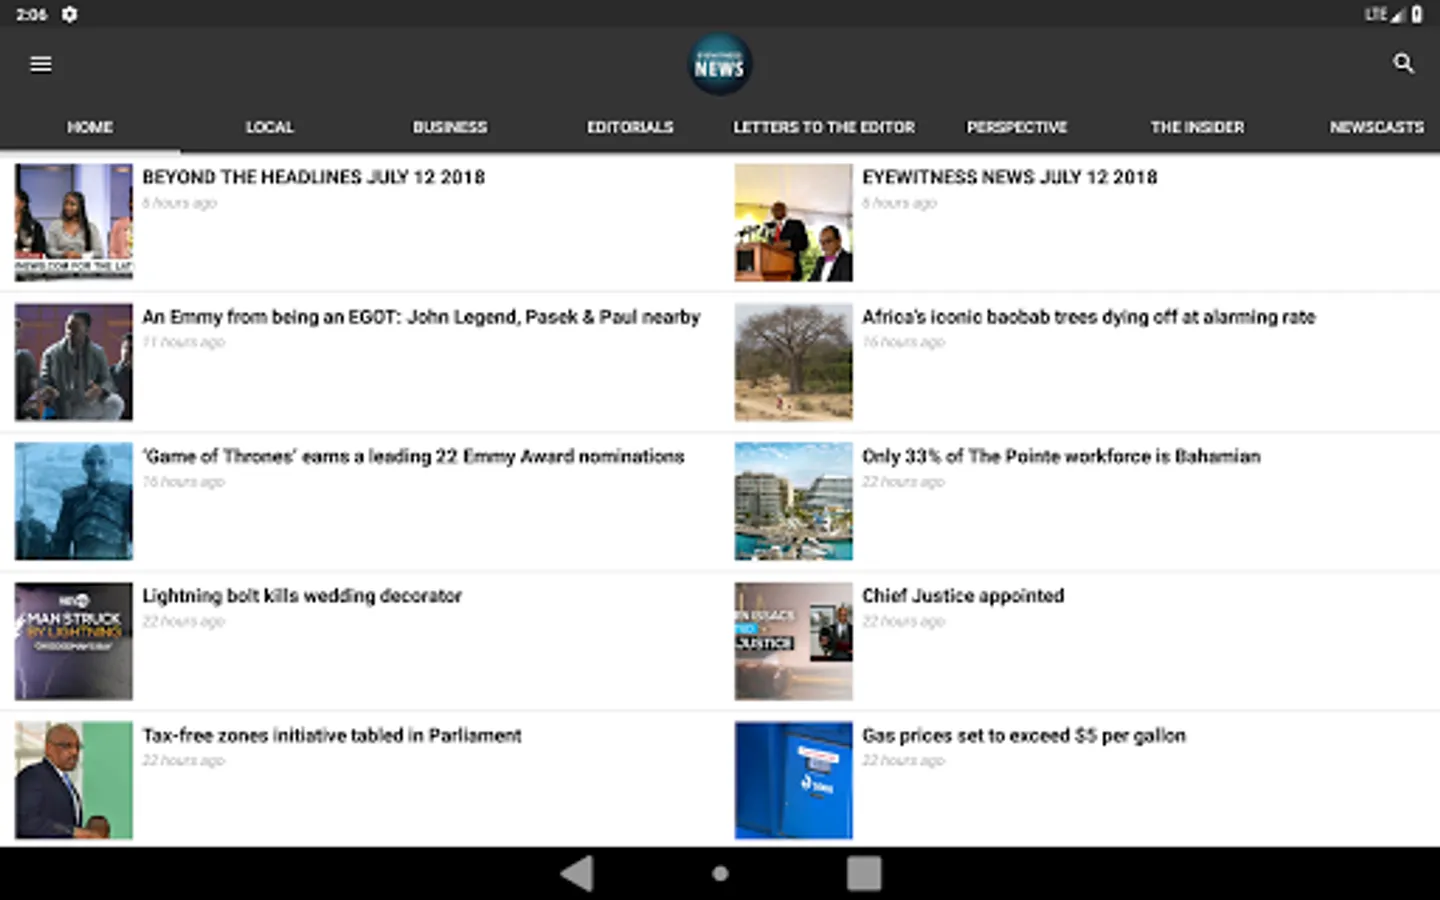The height and width of the screenshot is (900, 1440).
Task: Tap the podium speaker thumbnail
Action: click(x=794, y=222)
